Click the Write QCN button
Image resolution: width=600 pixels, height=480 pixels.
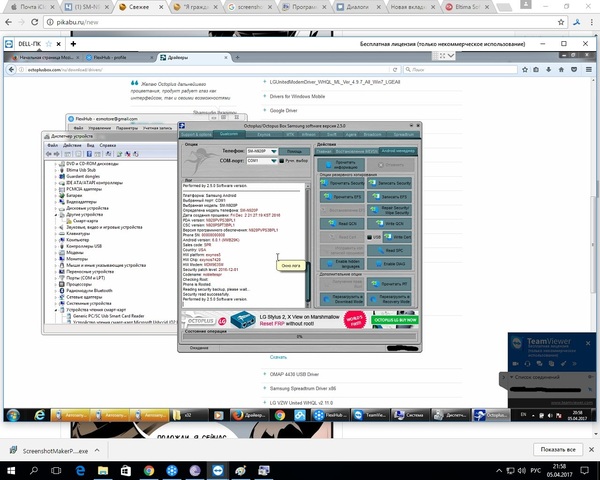click(x=390, y=224)
